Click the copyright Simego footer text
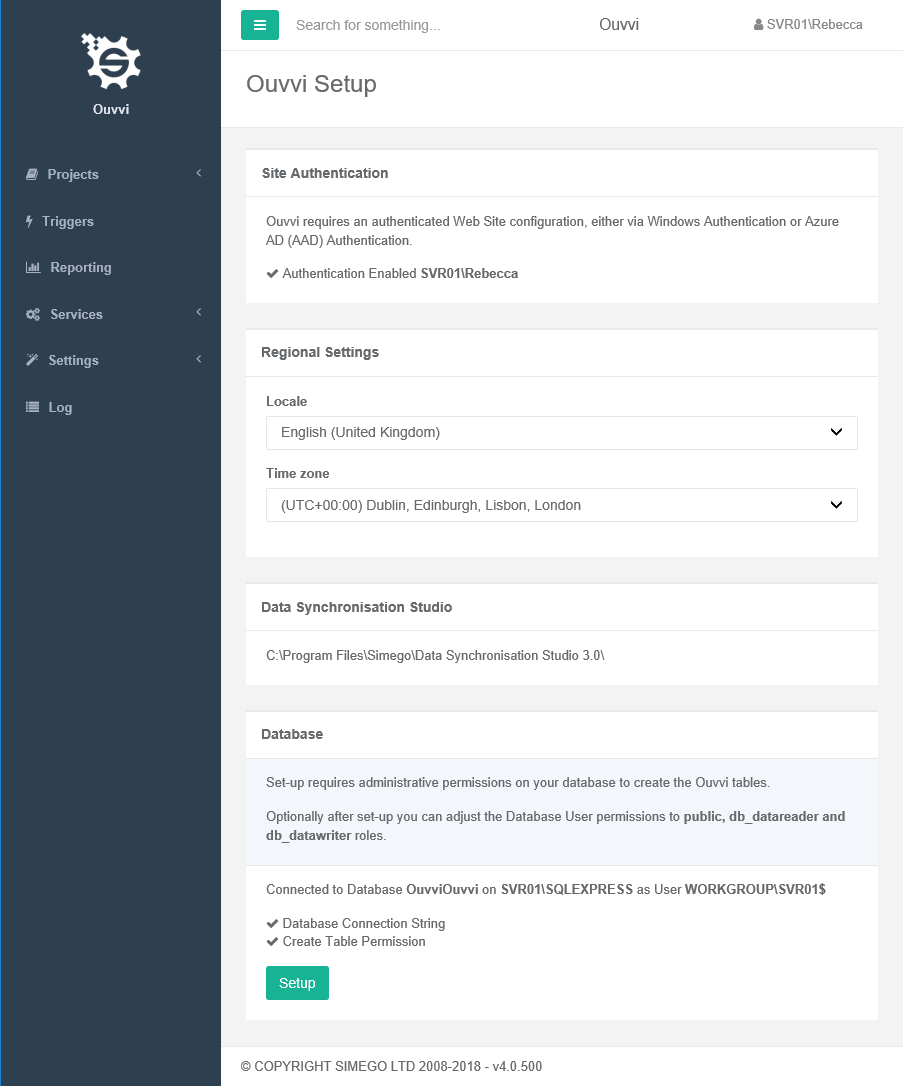Viewport: 903px width, 1086px height. (391, 1067)
